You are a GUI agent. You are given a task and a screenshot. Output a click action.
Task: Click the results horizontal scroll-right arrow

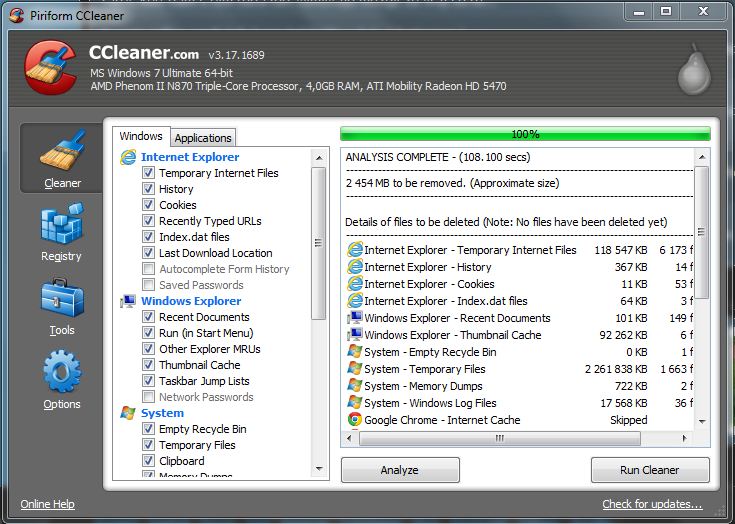tap(685, 439)
